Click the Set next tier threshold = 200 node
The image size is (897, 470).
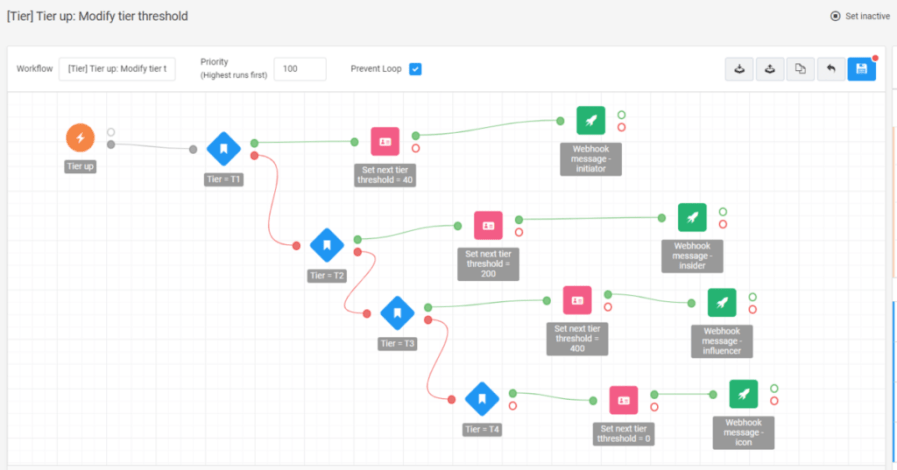tap(488, 225)
